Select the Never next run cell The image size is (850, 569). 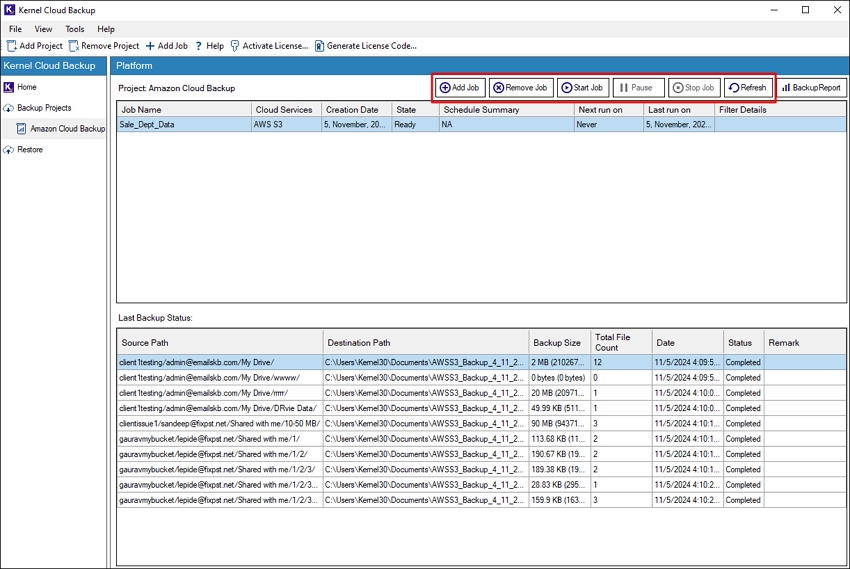(x=609, y=125)
